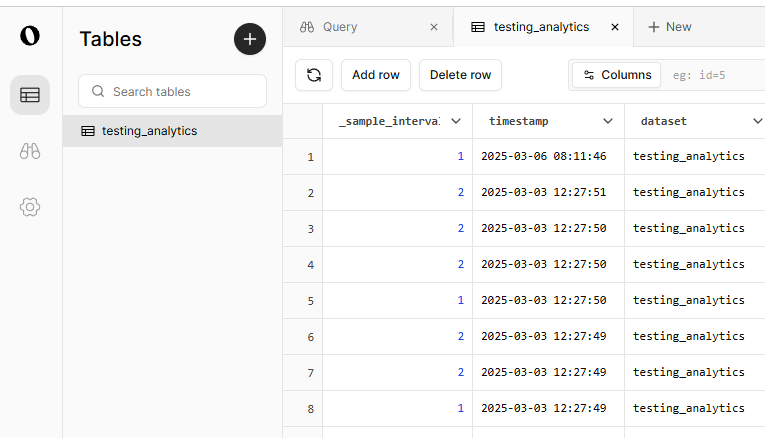Click the Add row button
The width and height of the screenshot is (765, 438).
click(x=376, y=75)
